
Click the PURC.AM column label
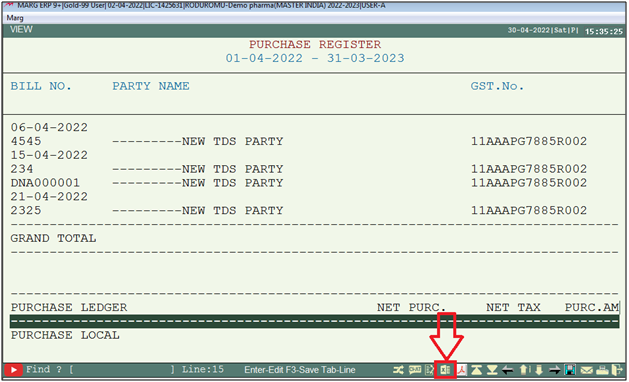[x=592, y=307]
